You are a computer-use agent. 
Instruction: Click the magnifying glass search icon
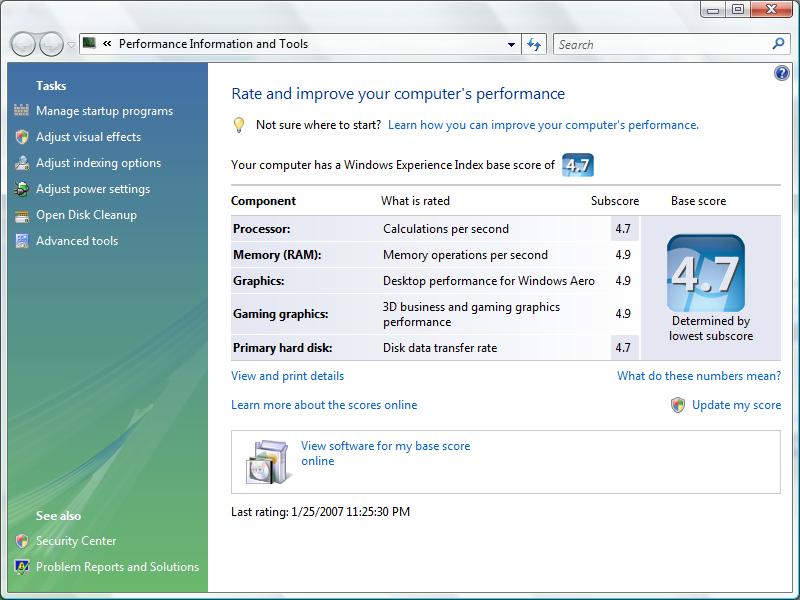coord(779,44)
